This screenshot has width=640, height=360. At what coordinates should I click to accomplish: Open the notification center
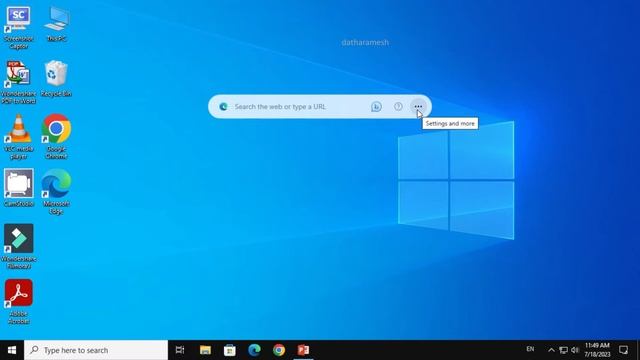[x=623, y=350]
